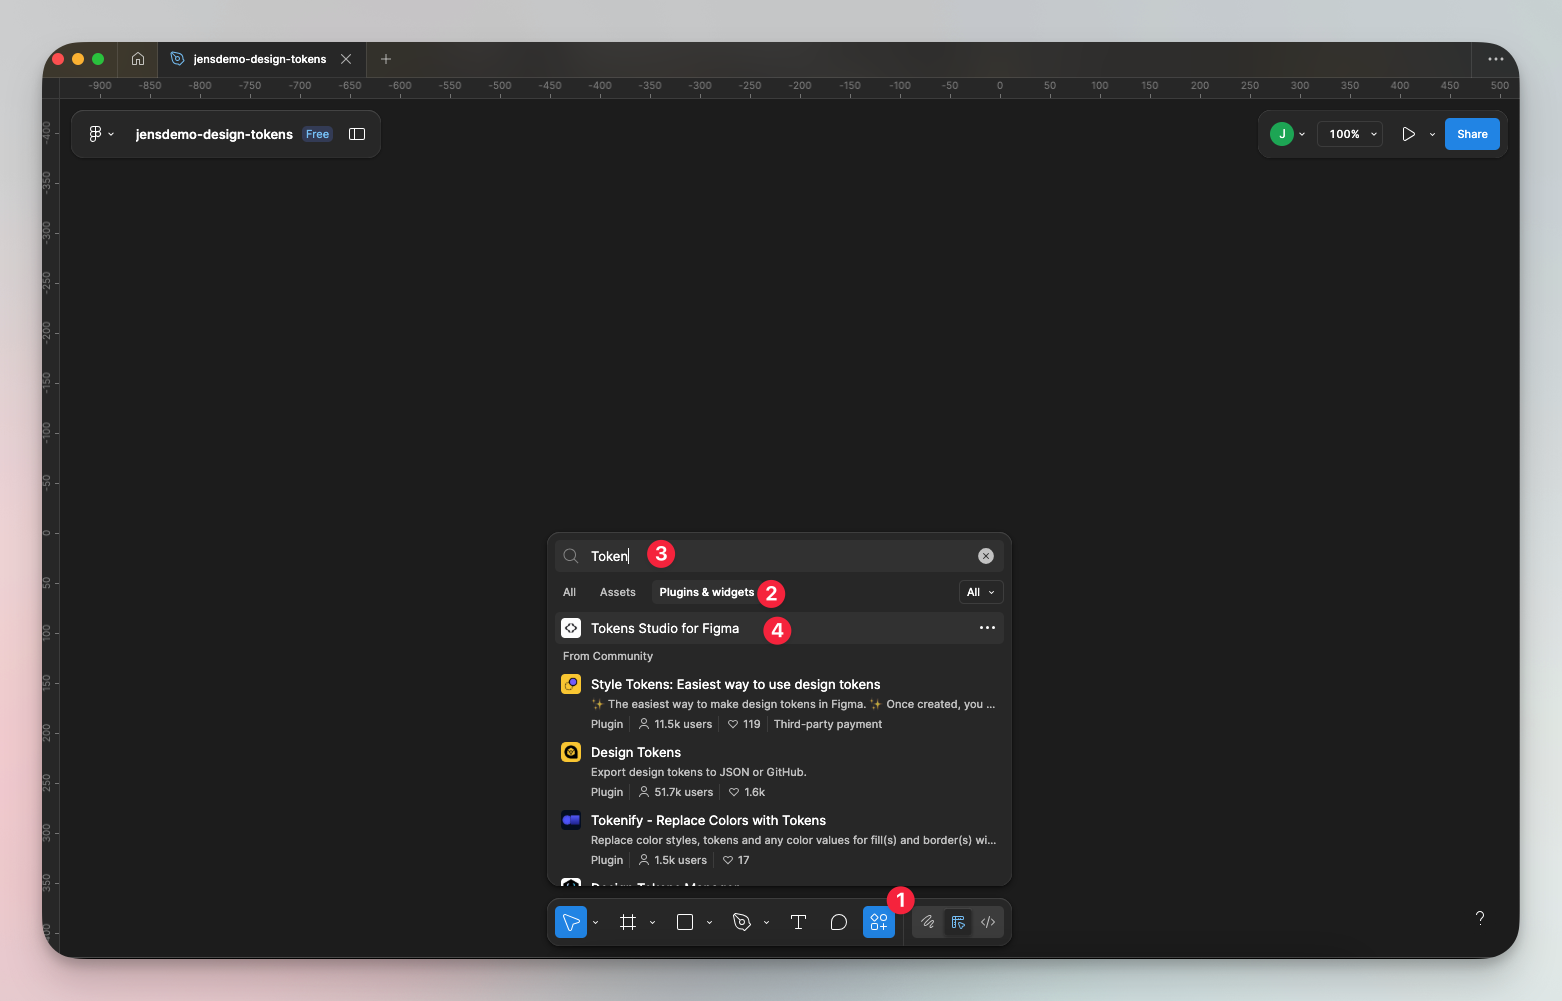Click 11.5k users on Style Tokens
The image size is (1562, 1001).
(676, 724)
